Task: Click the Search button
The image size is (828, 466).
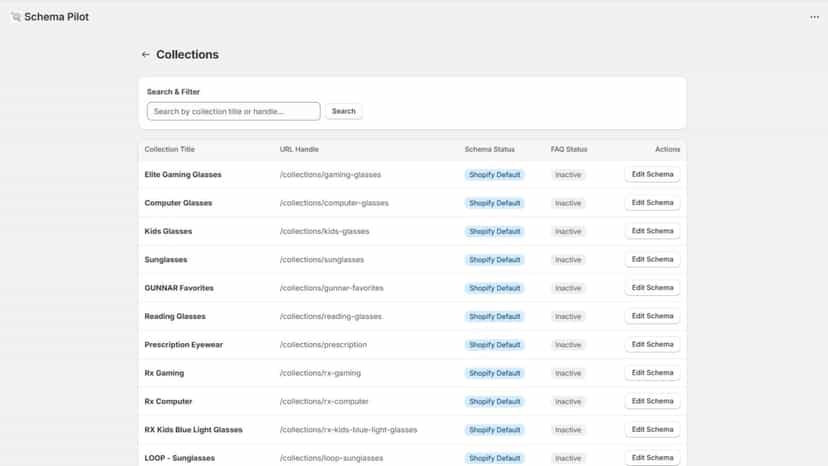Action: tap(344, 111)
